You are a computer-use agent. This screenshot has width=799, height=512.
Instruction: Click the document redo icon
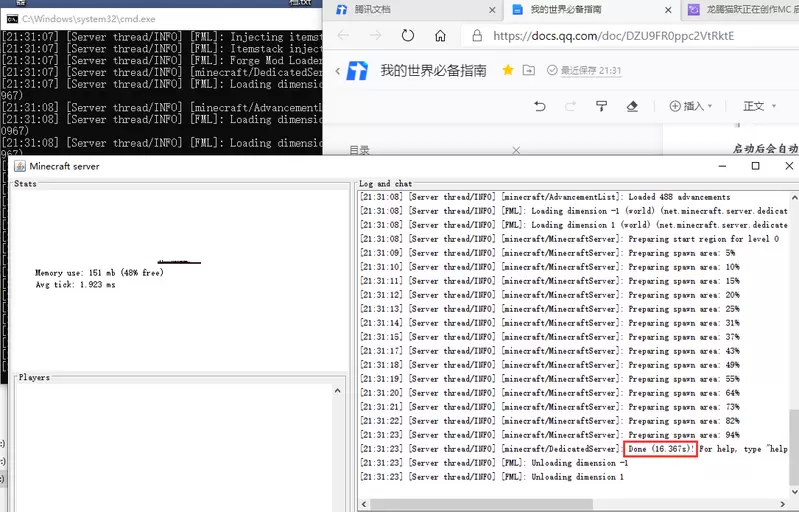click(570, 106)
